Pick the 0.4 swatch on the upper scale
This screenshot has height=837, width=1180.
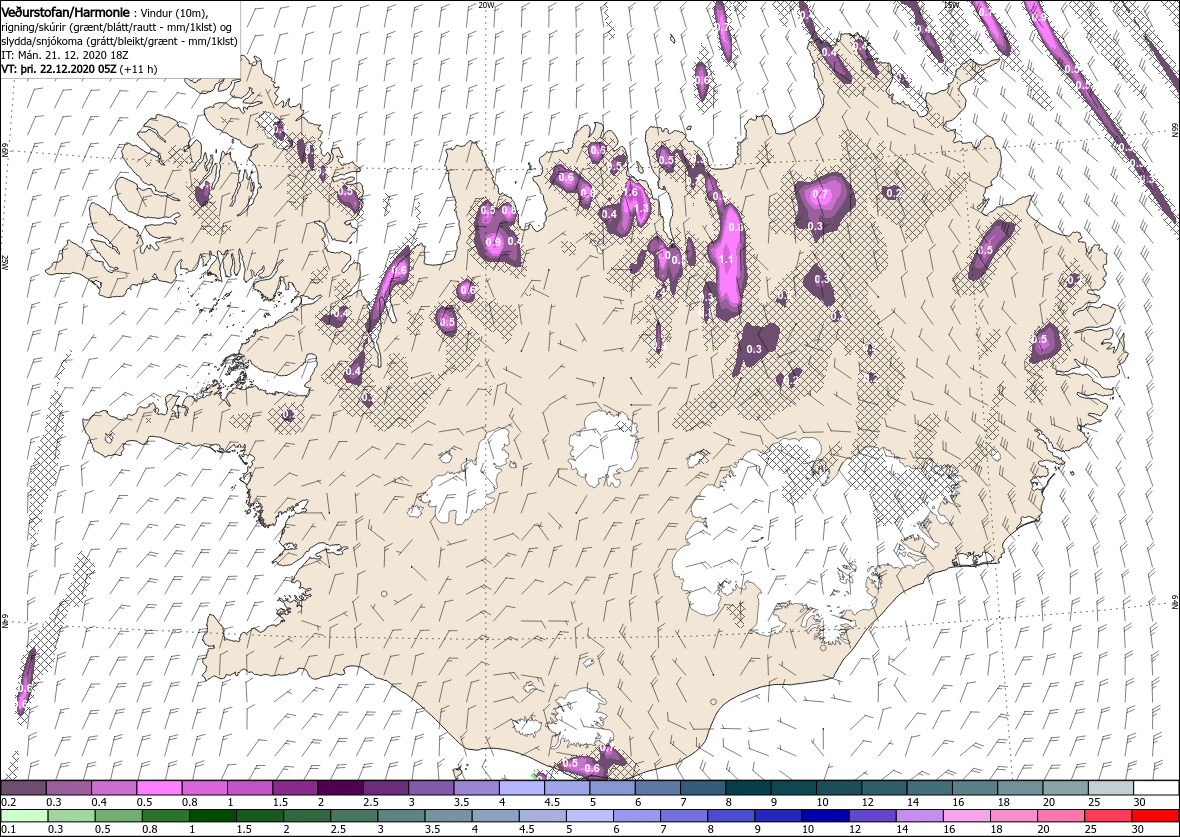[114, 788]
